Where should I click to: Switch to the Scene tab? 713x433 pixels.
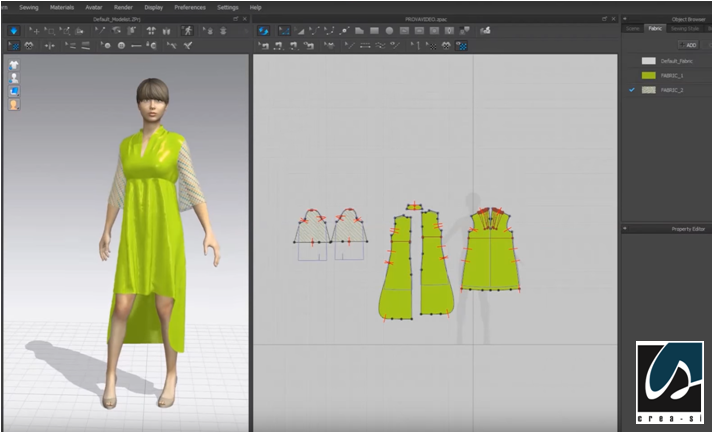(x=632, y=29)
